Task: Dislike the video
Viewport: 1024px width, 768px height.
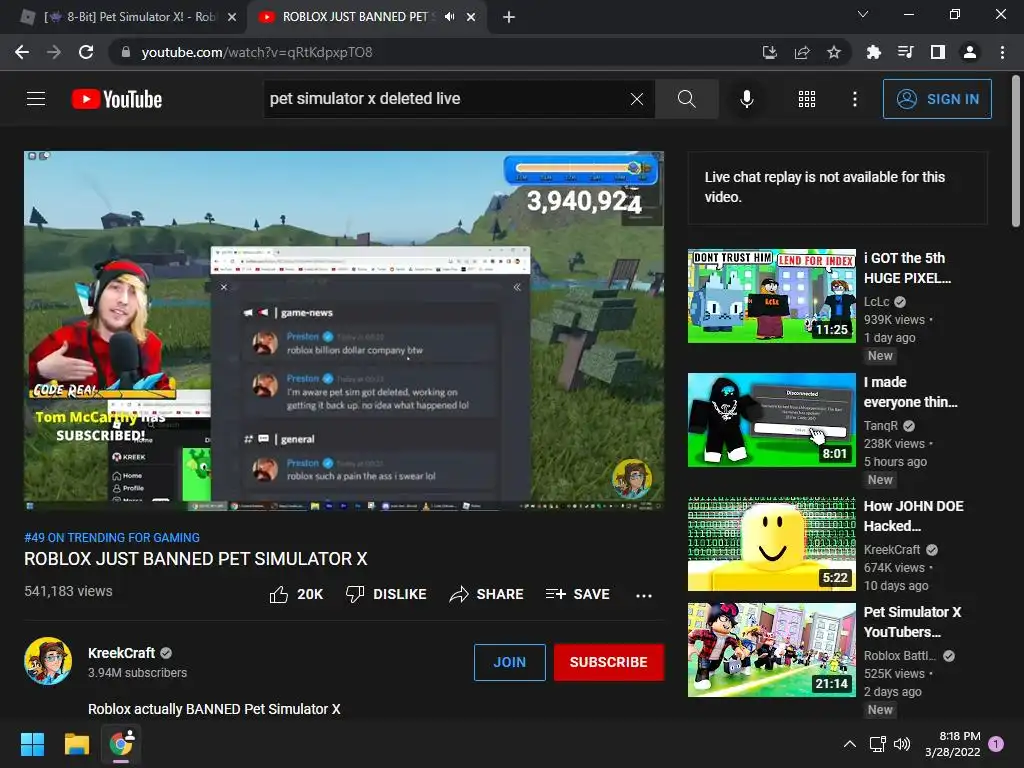Action: tap(386, 594)
